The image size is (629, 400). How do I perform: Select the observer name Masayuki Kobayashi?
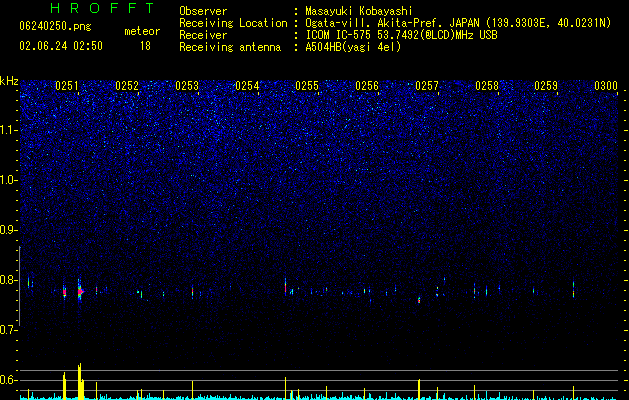pyautogui.click(x=359, y=11)
